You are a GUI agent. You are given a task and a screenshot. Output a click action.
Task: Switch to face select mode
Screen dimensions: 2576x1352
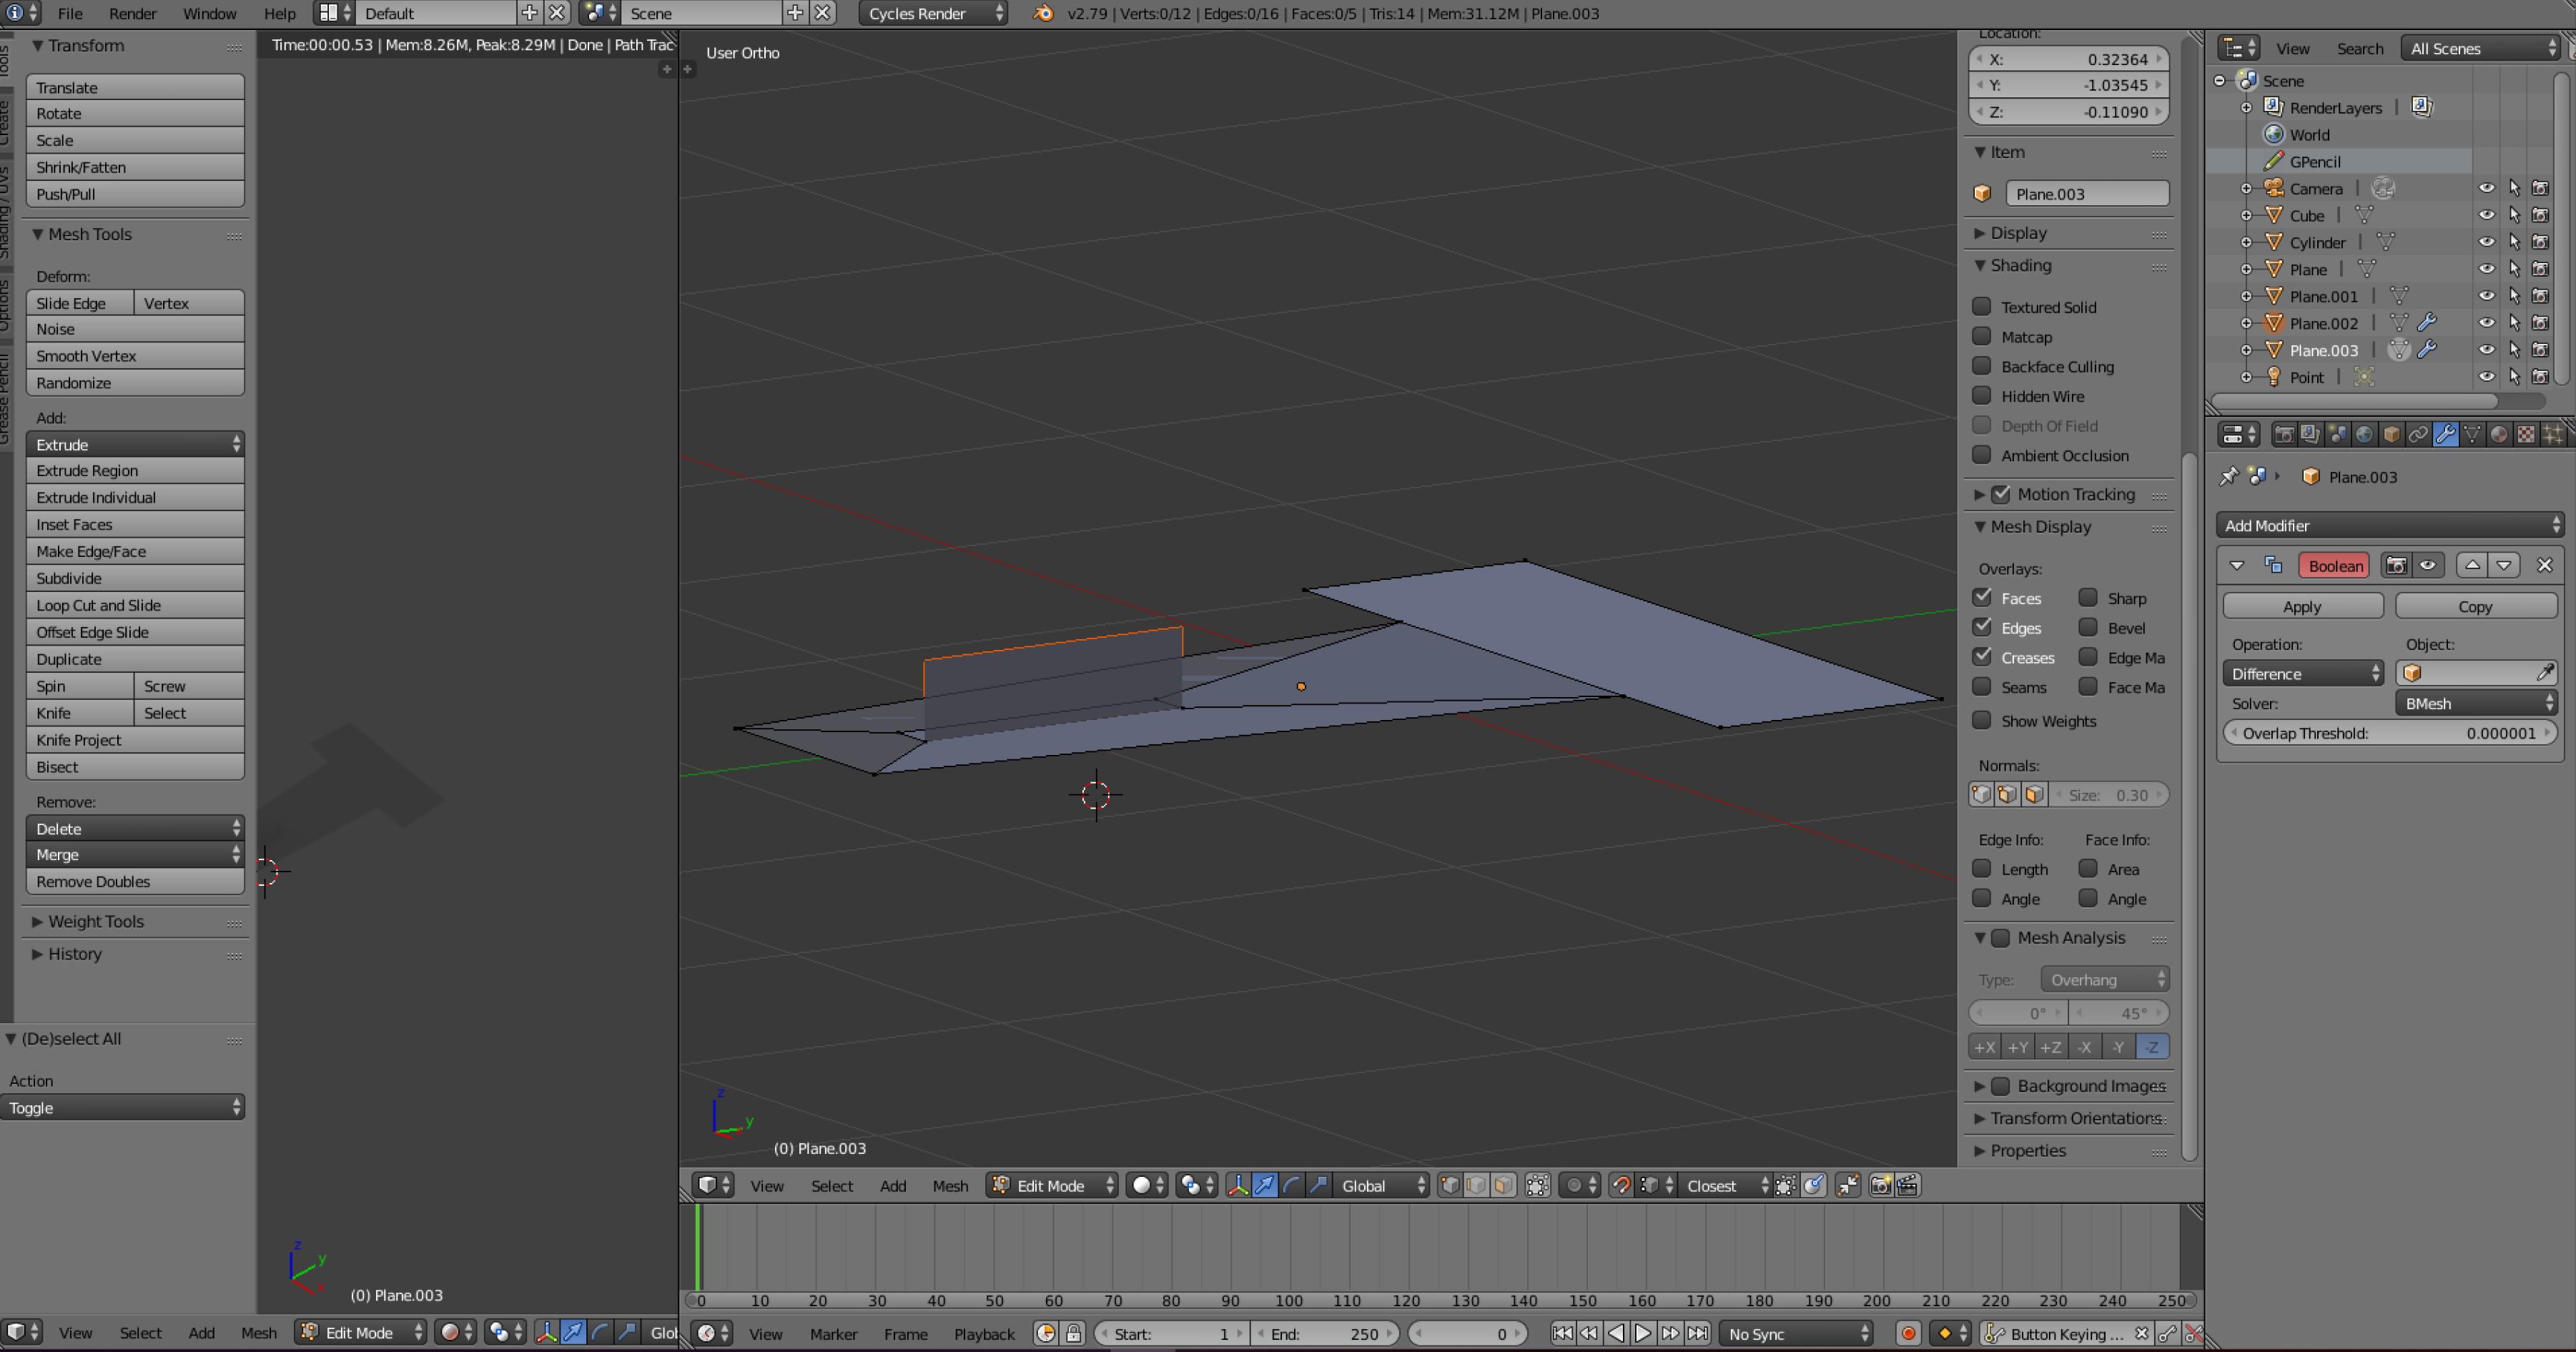[x=1504, y=1186]
